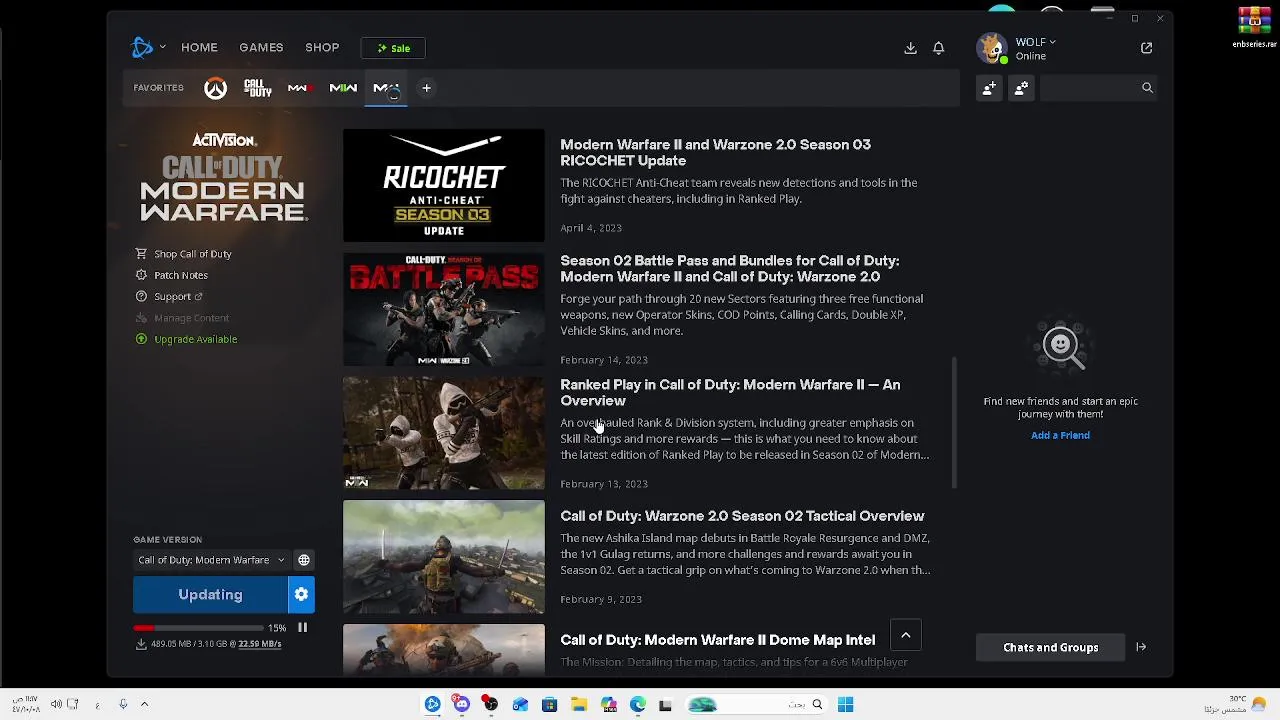Open the Ranked Play article thumbnail
The height and width of the screenshot is (720, 1280).
click(x=444, y=433)
